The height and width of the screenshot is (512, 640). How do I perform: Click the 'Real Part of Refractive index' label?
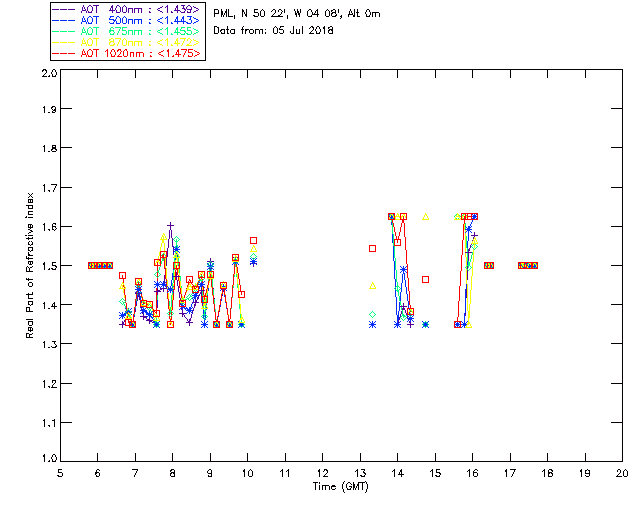(x=29, y=265)
